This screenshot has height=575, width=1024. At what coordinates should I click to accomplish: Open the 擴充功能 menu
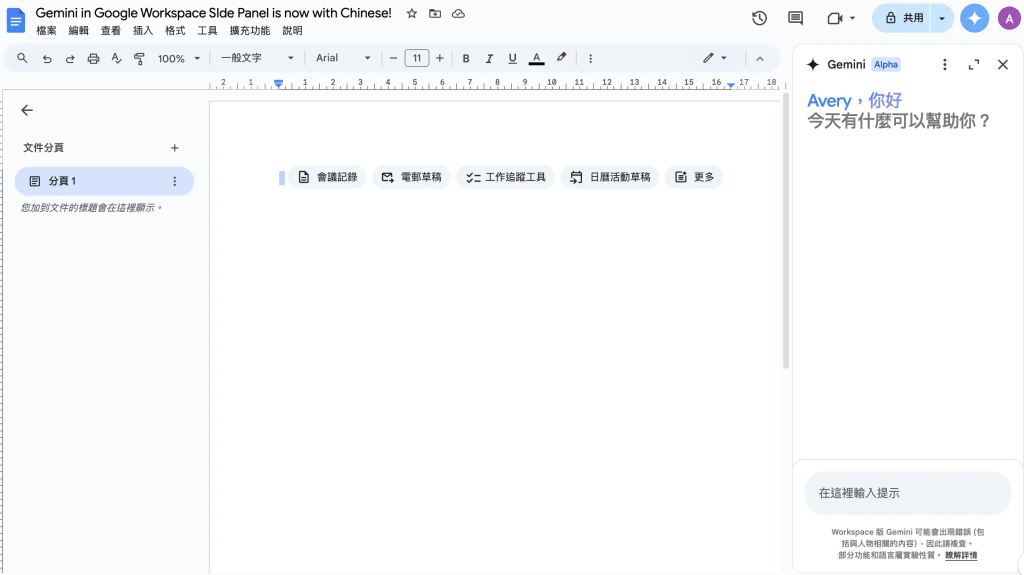point(249,31)
